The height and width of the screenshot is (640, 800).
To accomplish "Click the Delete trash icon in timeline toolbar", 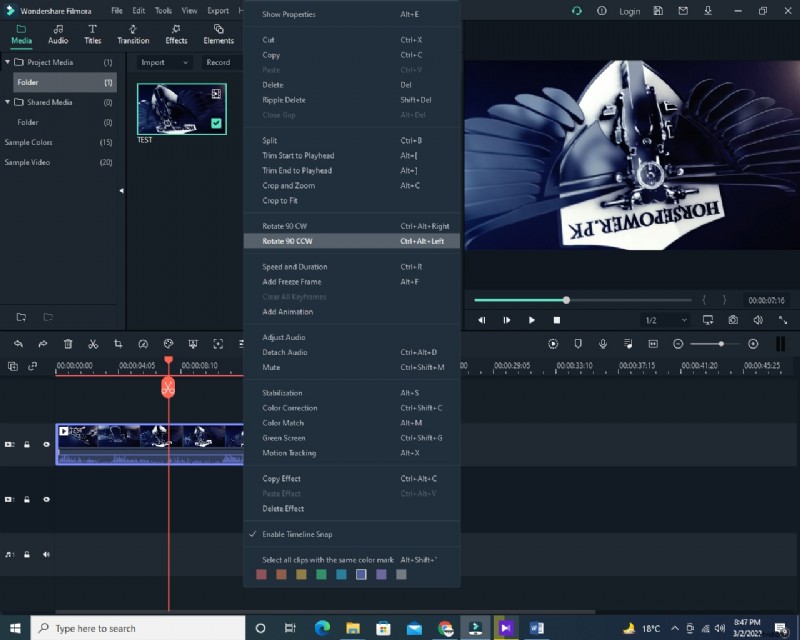I will point(68,345).
